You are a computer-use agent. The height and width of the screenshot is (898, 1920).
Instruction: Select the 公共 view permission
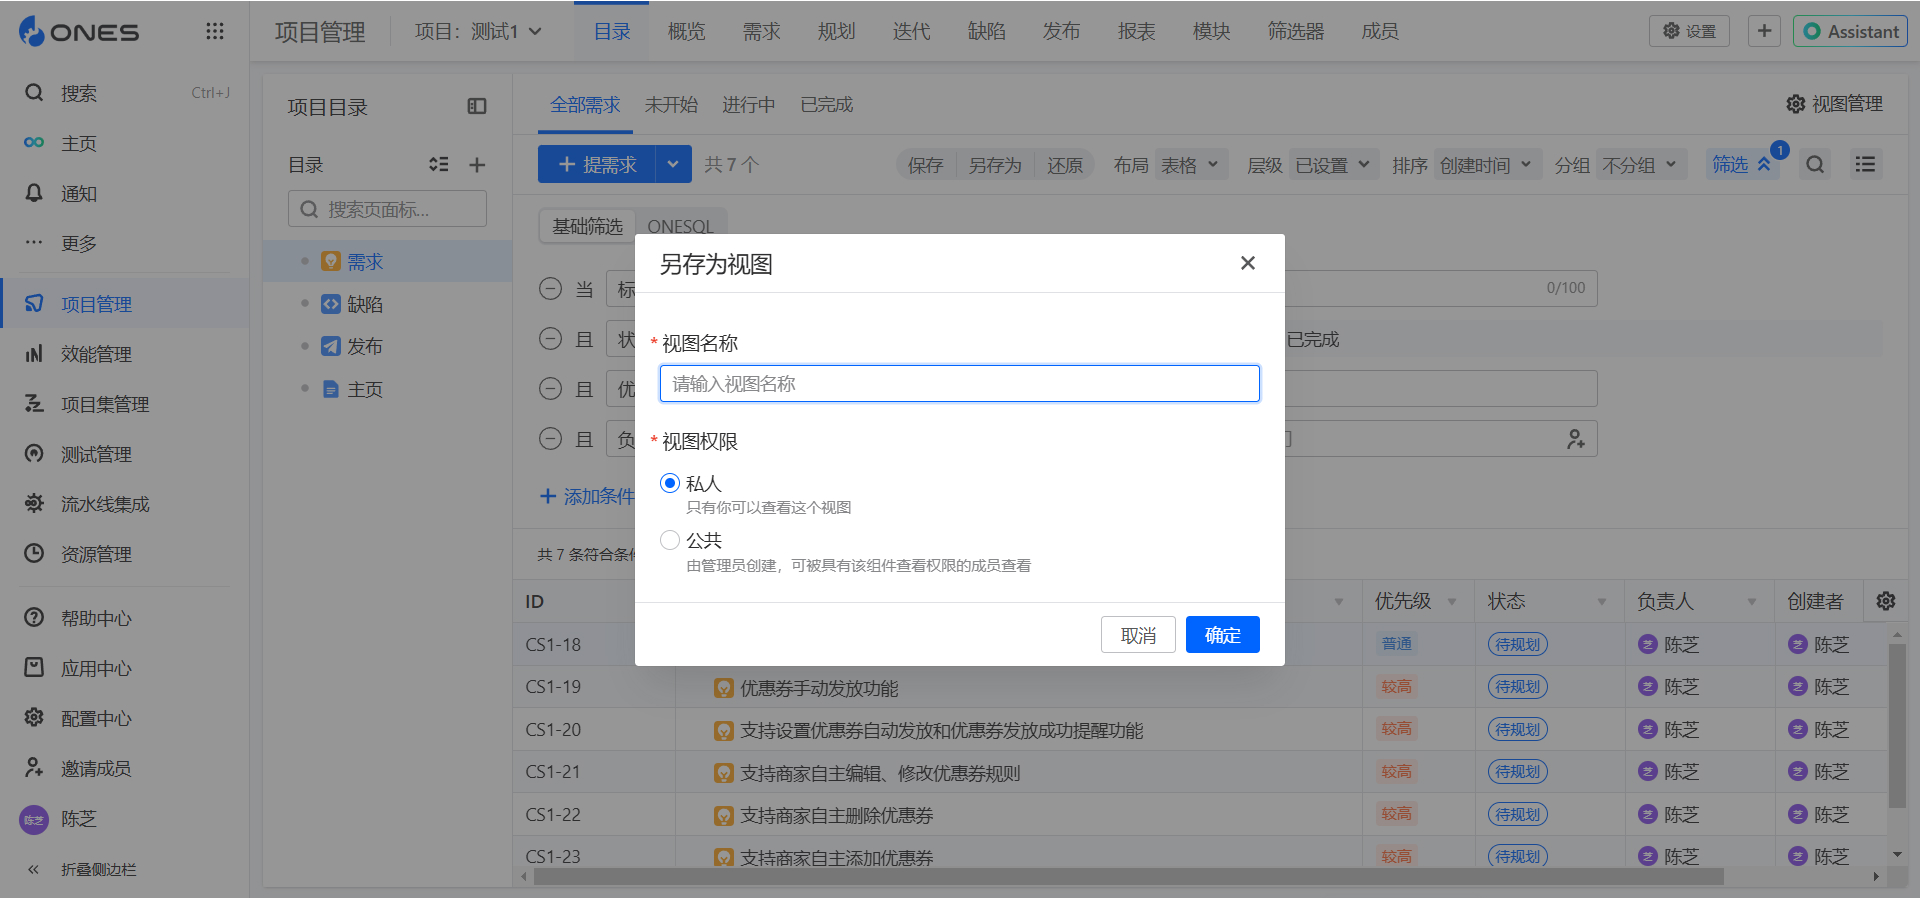670,540
